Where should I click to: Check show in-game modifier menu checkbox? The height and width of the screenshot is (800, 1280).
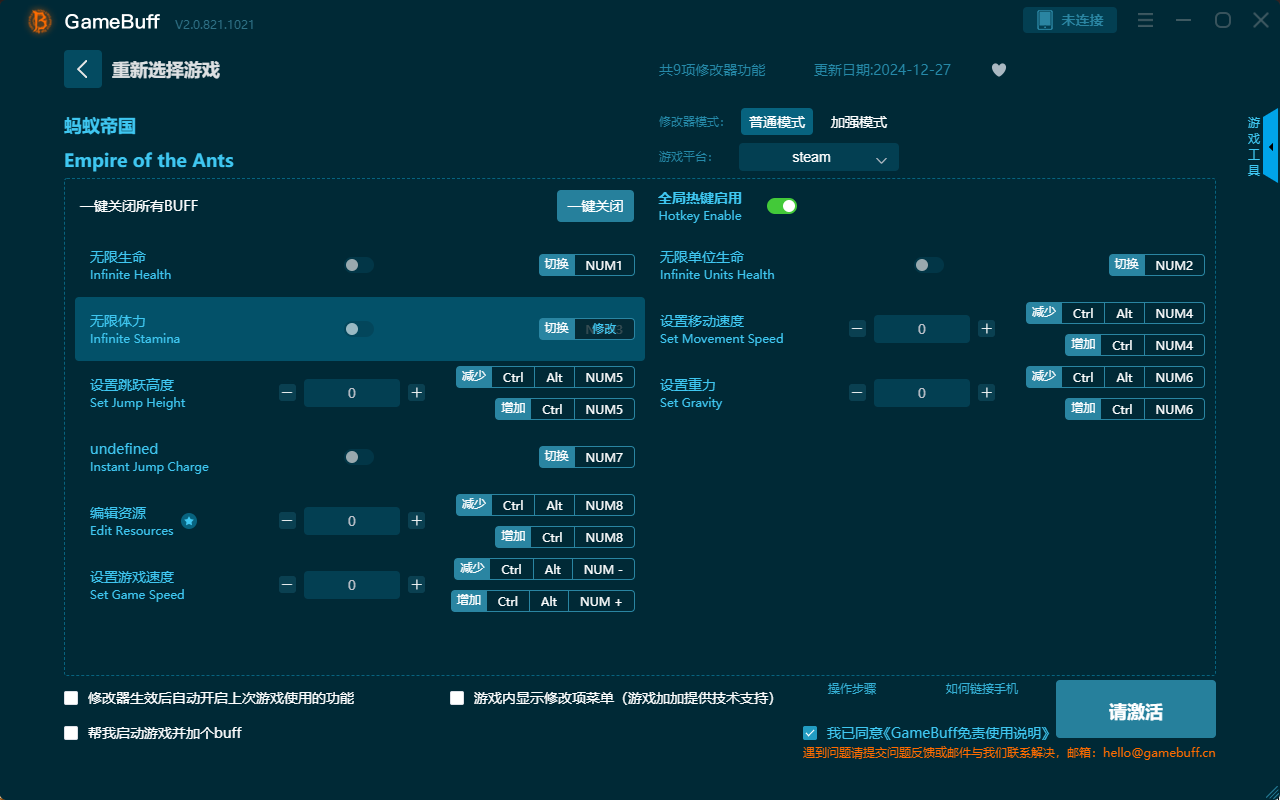point(457,698)
